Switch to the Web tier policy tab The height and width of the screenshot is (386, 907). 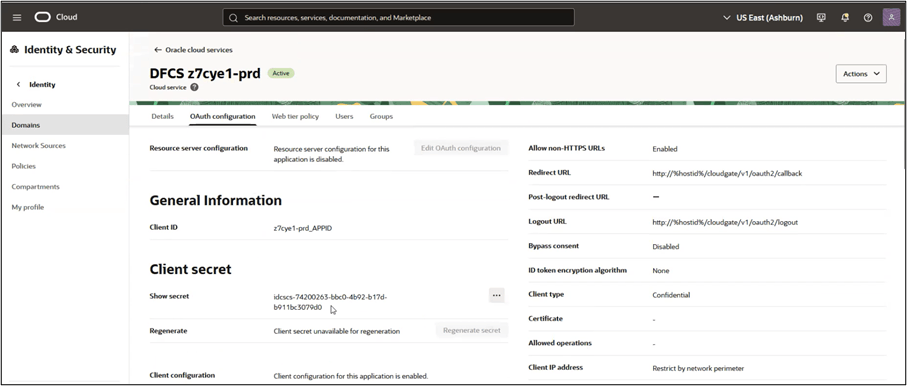click(x=295, y=116)
